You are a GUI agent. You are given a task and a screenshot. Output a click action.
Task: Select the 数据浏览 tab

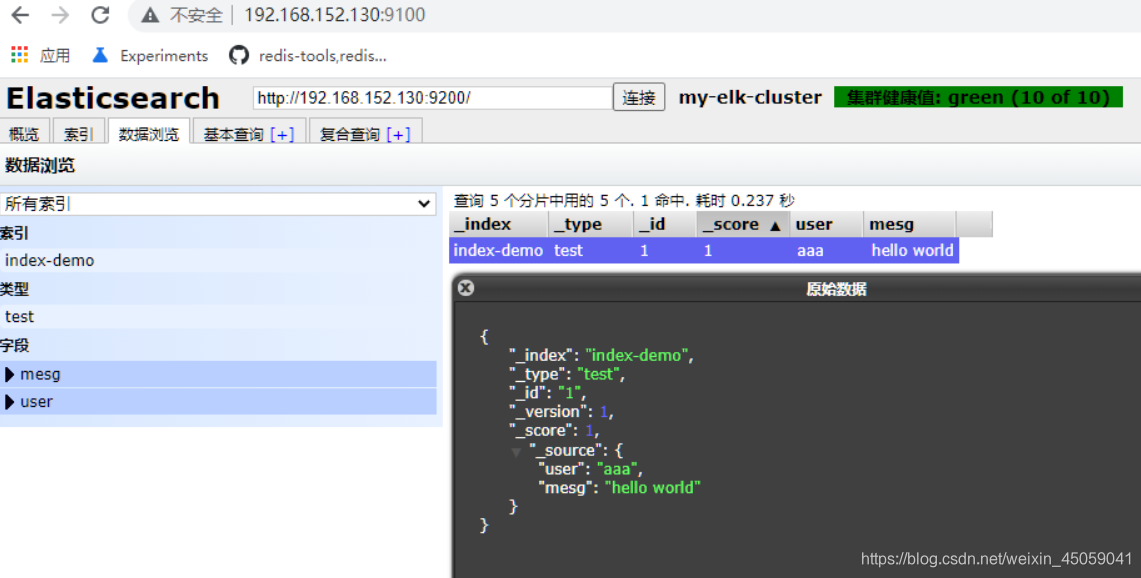click(x=149, y=134)
